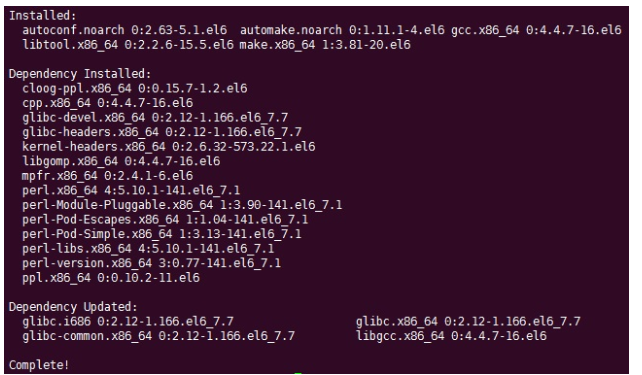Click cpp.x86_64 dependency line

(108, 103)
